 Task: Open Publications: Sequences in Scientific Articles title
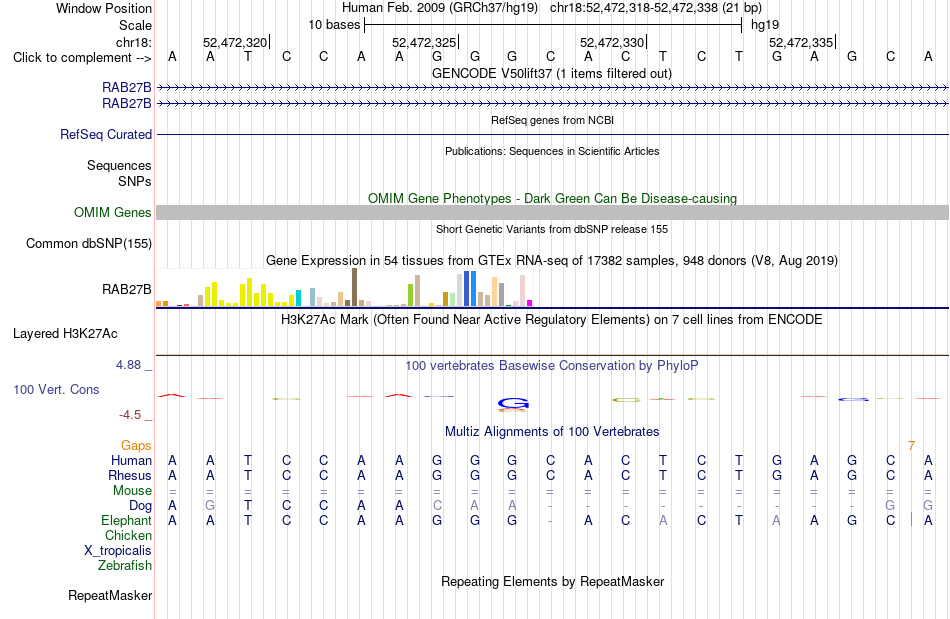pyautogui.click(x=552, y=151)
